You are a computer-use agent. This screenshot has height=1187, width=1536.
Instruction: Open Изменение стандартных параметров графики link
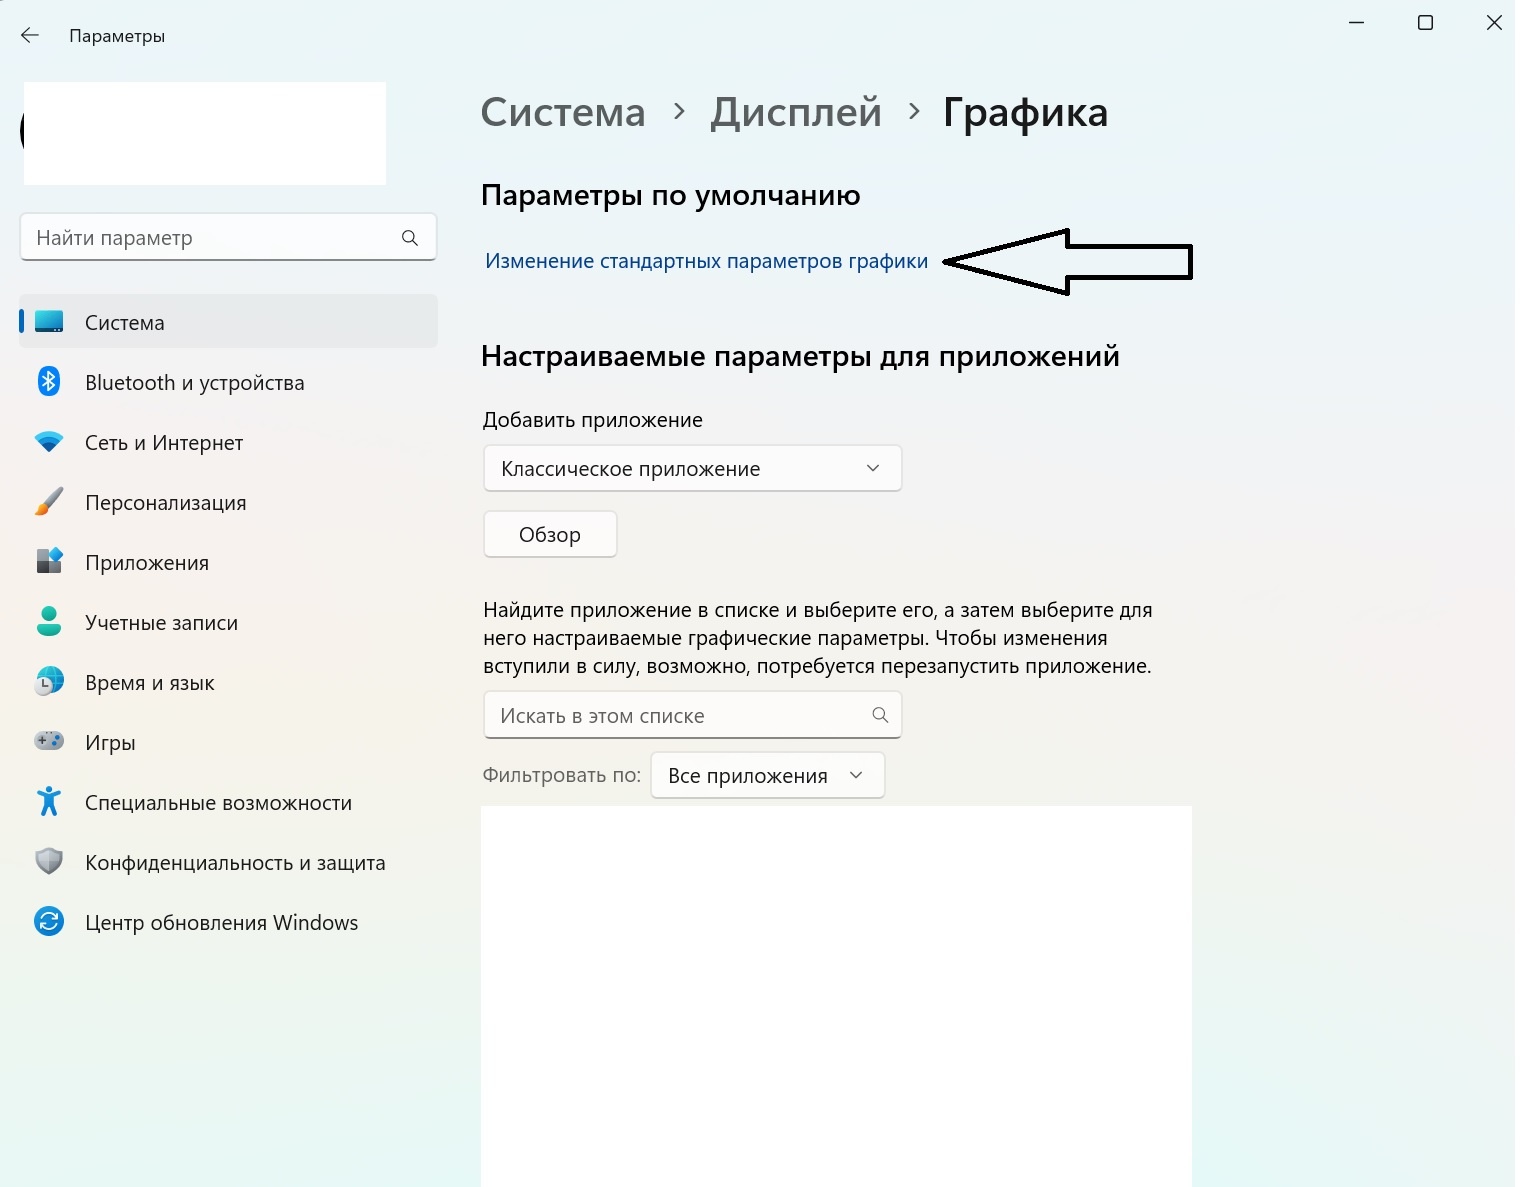706,261
